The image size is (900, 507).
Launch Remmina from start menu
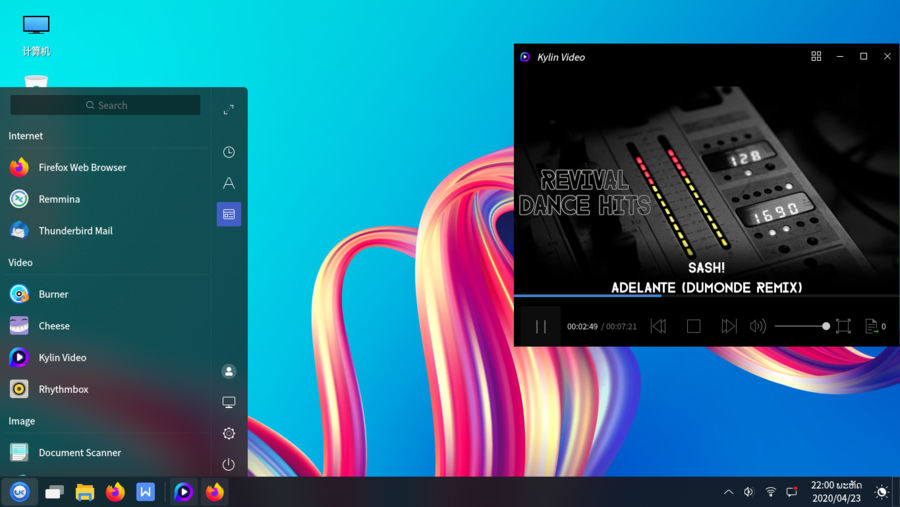107,199
